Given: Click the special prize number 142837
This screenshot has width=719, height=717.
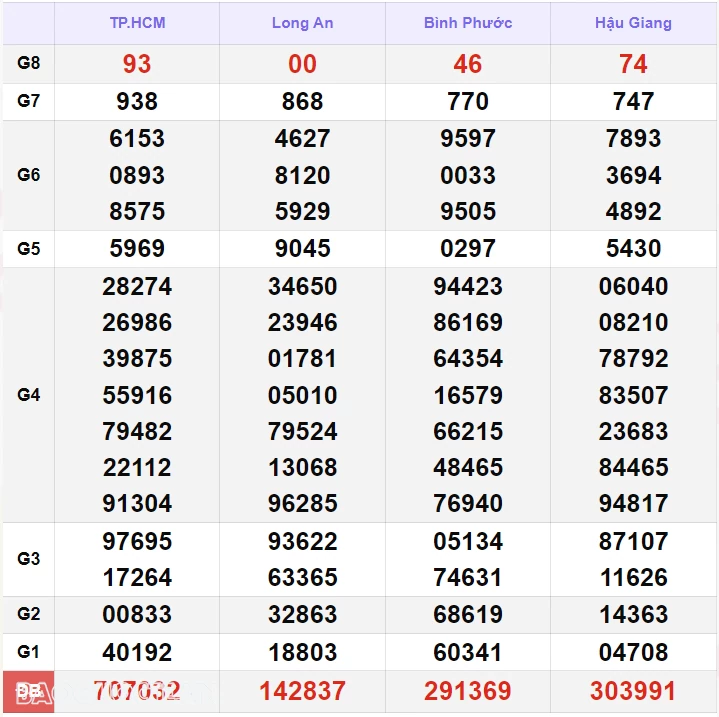Looking at the screenshot, I should (302, 691).
